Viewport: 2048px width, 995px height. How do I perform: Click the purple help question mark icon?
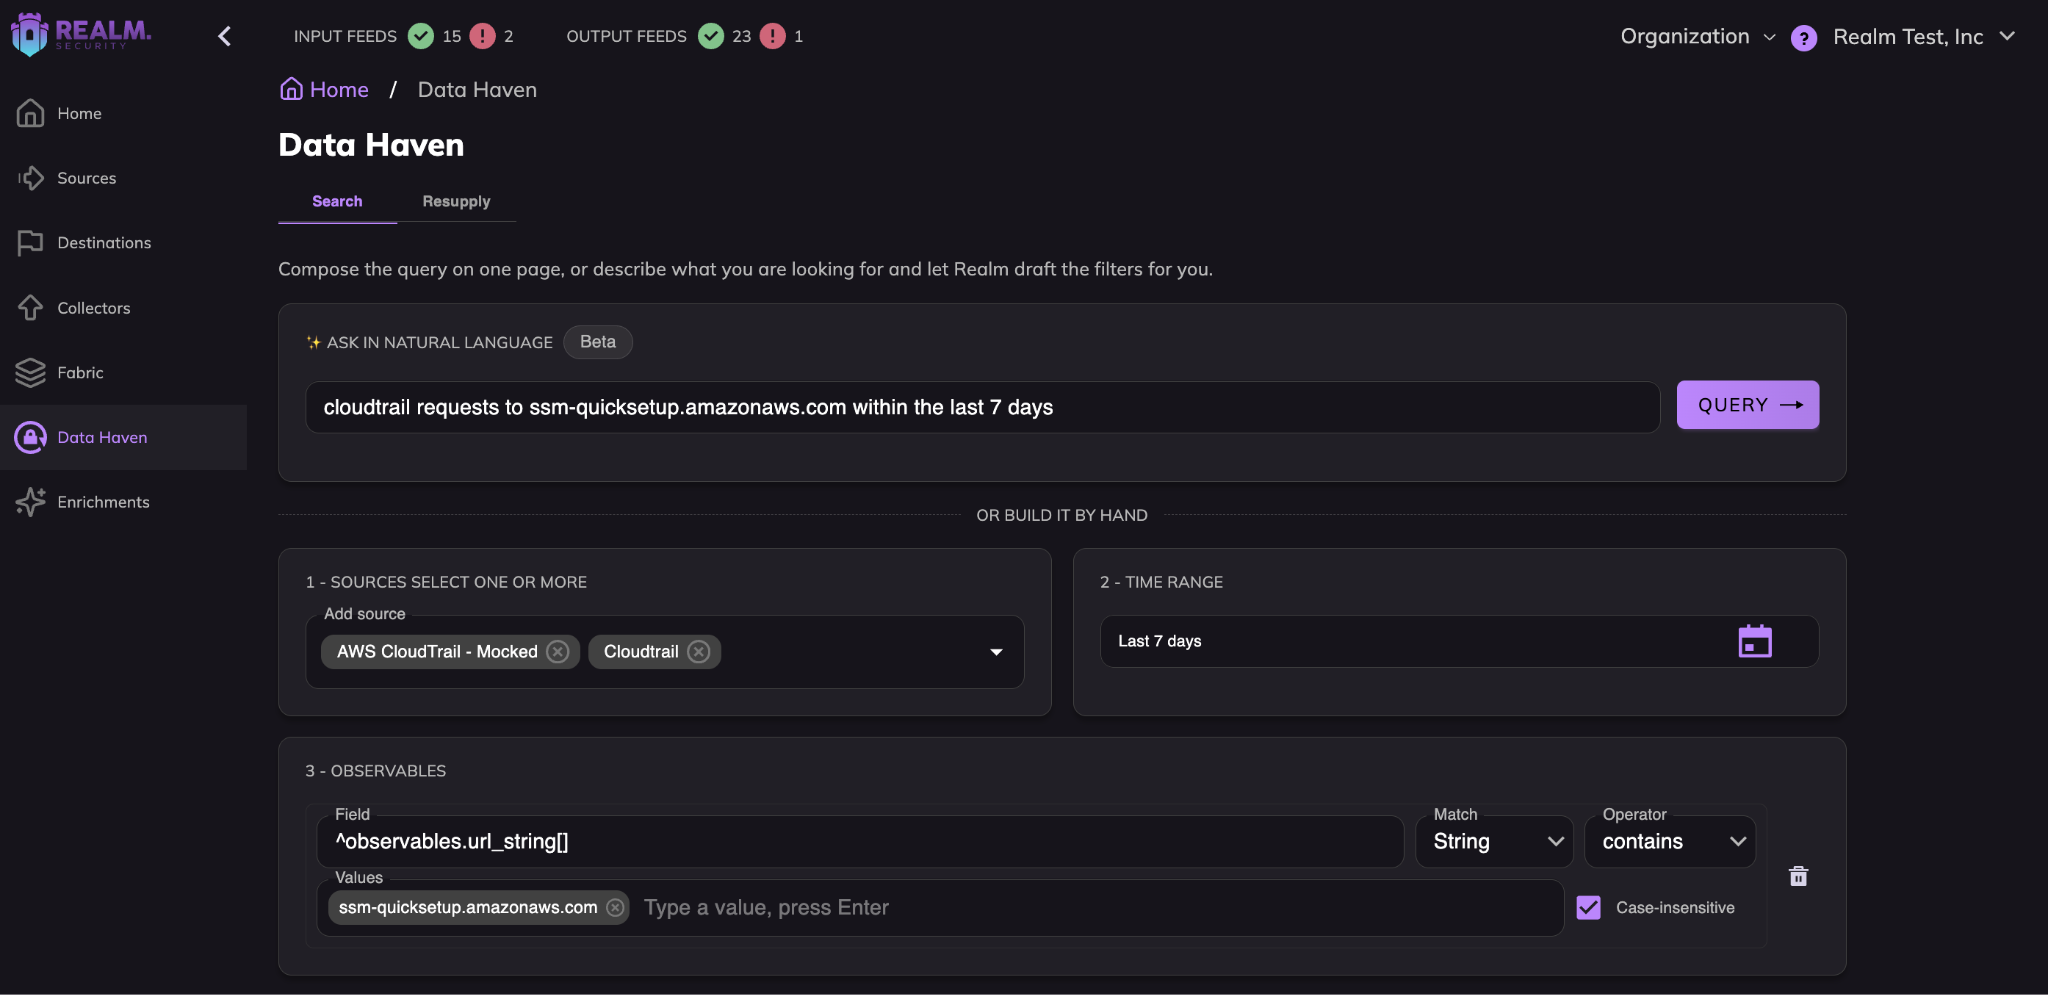pyautogui.click(x=1804, y=38)
